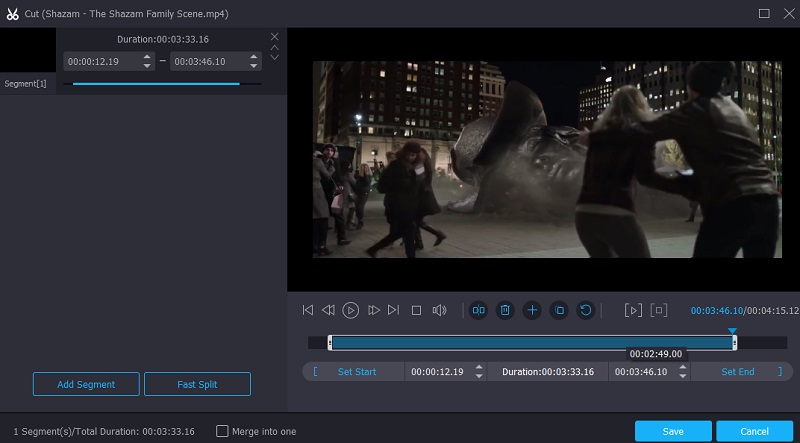Click the current time 00:03:46.10 readout

click(717, 310)
